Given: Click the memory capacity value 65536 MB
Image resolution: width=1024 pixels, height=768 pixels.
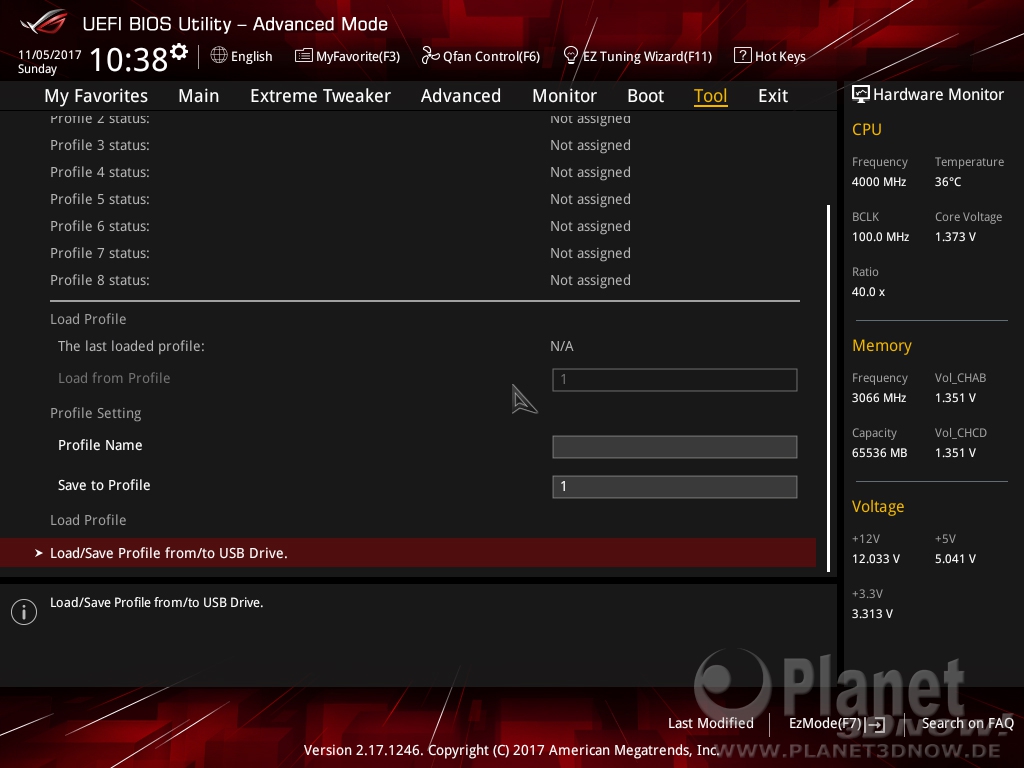Looking at the screenshot, I should (x=880, y=453).
